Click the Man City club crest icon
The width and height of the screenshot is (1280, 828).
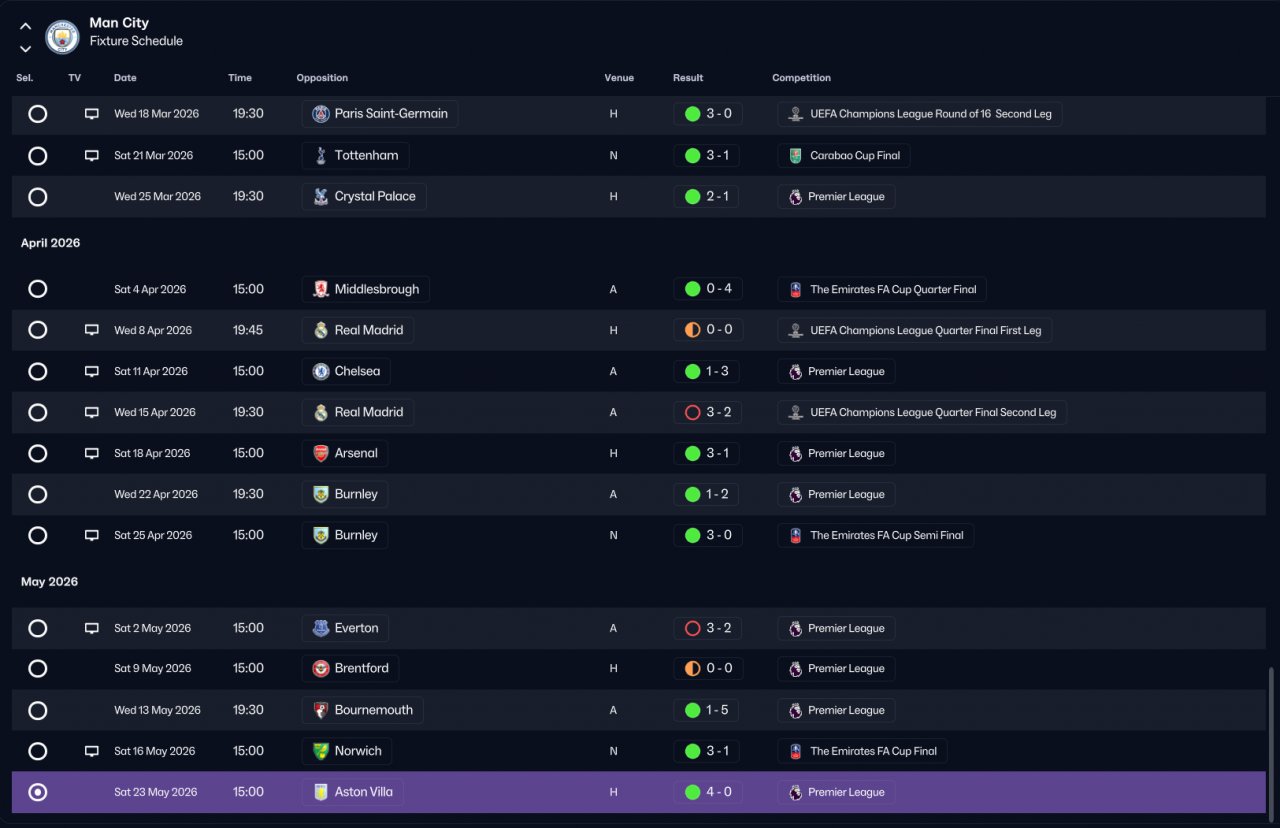[62, 37]
